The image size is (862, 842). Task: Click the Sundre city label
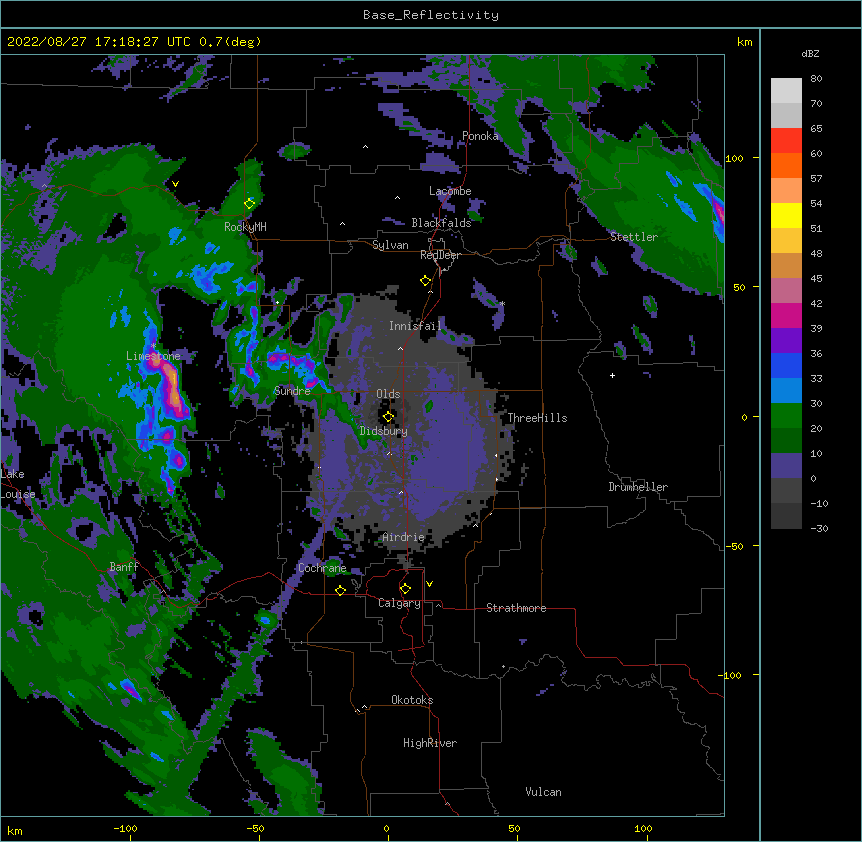(292, 391)
